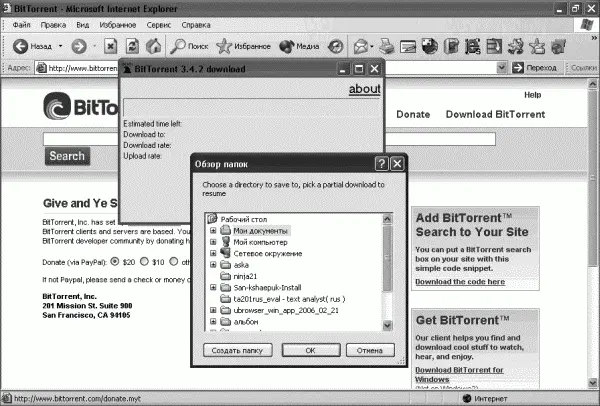600x406 pixels.
Task: Click the BitTorrent site search input field
Action: click(x=440, y=139)
